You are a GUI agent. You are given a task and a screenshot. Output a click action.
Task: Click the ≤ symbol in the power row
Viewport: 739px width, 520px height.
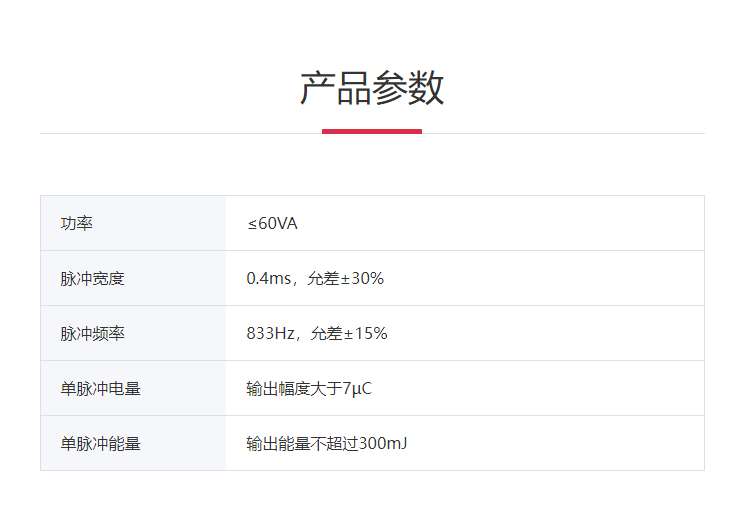252,223
